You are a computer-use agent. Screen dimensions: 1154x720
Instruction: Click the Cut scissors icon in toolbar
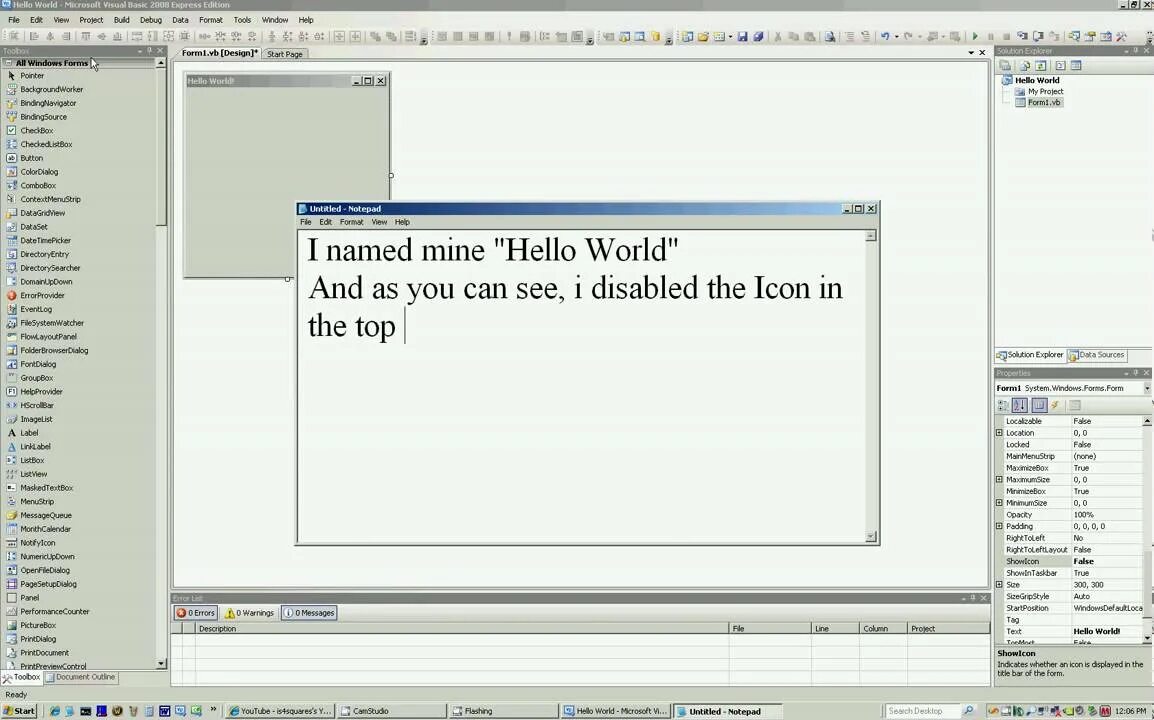click(778, 36)
